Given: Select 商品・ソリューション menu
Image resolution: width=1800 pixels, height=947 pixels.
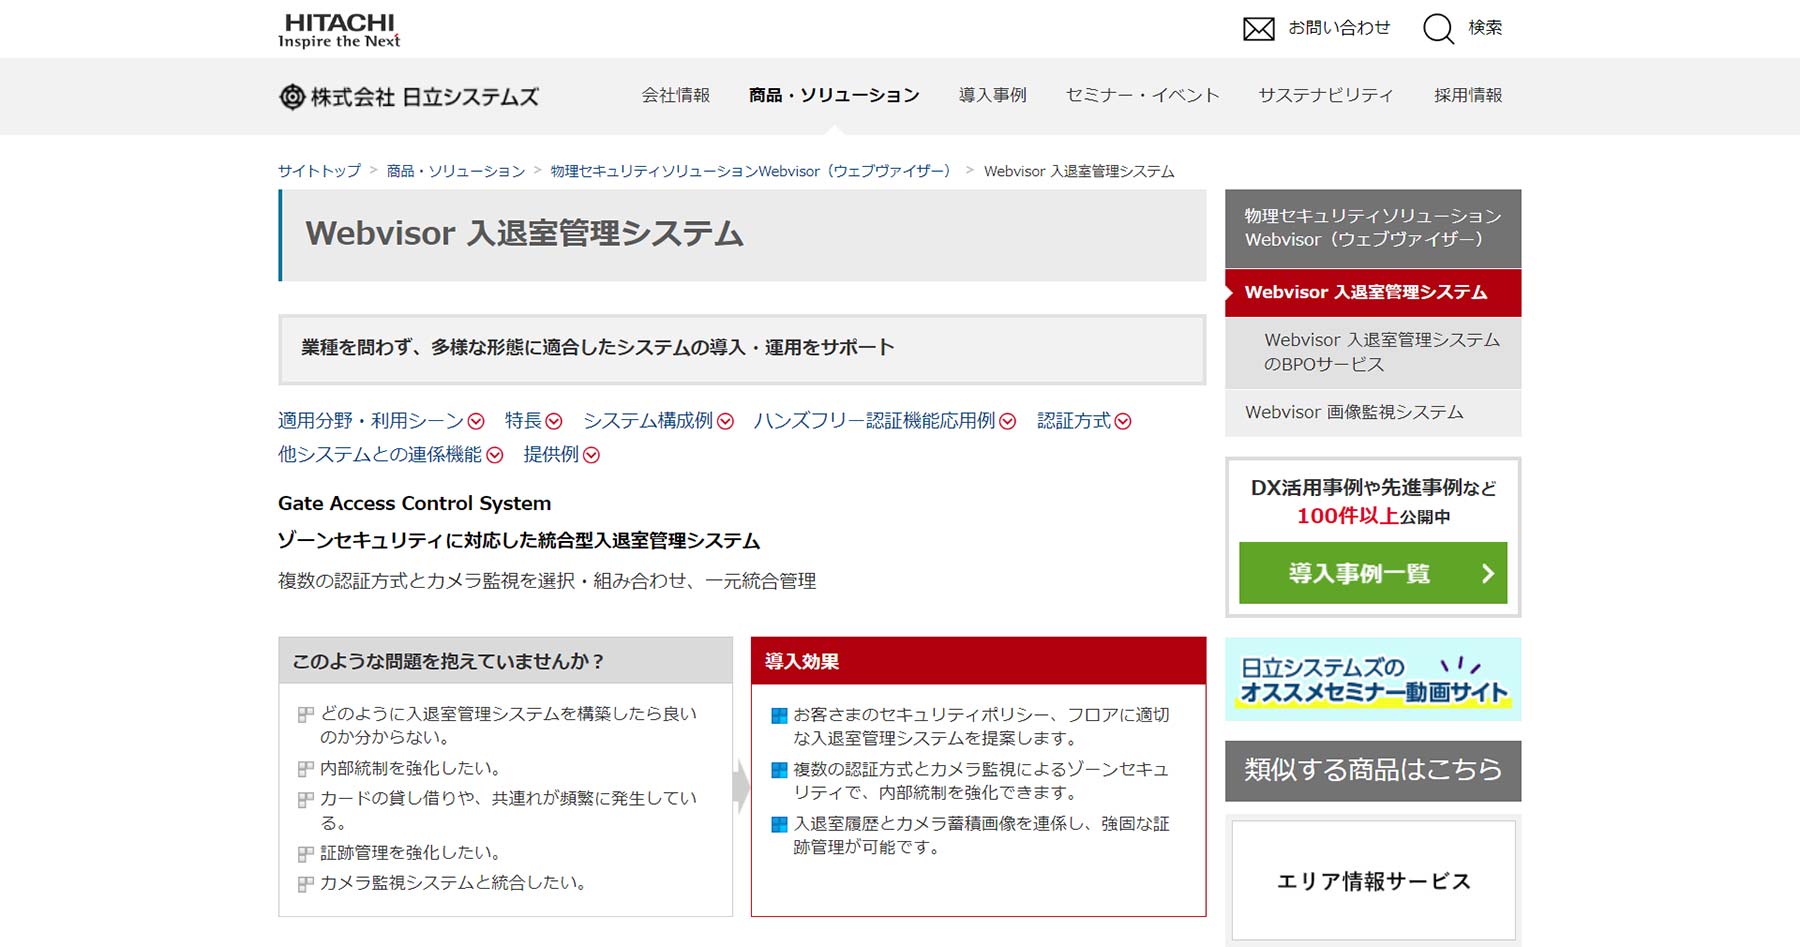Looking at the screenshot, I should pyautogui.click(x=834, y=95).
